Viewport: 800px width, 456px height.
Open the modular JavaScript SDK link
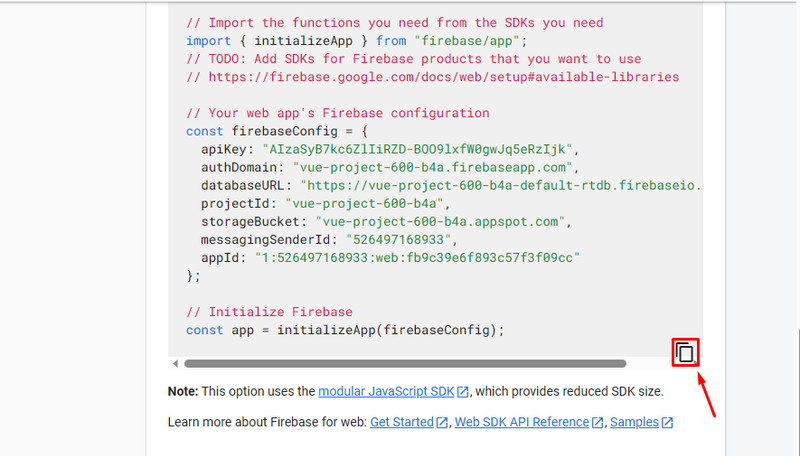pos(386,391)
